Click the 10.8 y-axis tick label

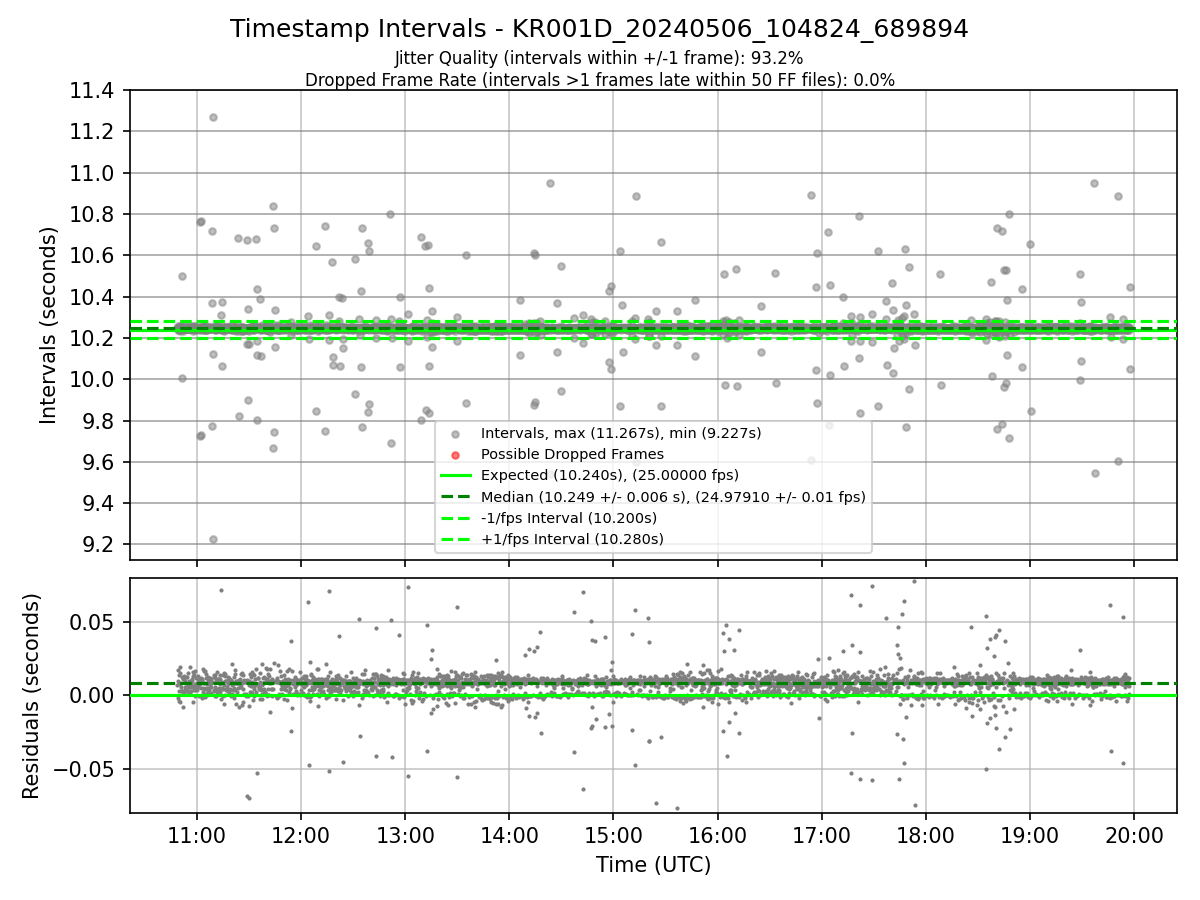click(x=94, y=215)
